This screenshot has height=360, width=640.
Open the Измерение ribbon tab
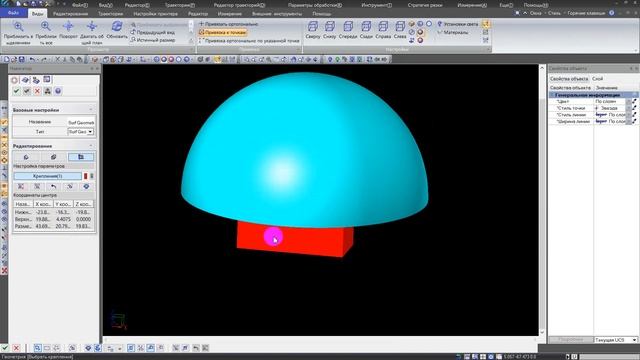coord(229,14)
